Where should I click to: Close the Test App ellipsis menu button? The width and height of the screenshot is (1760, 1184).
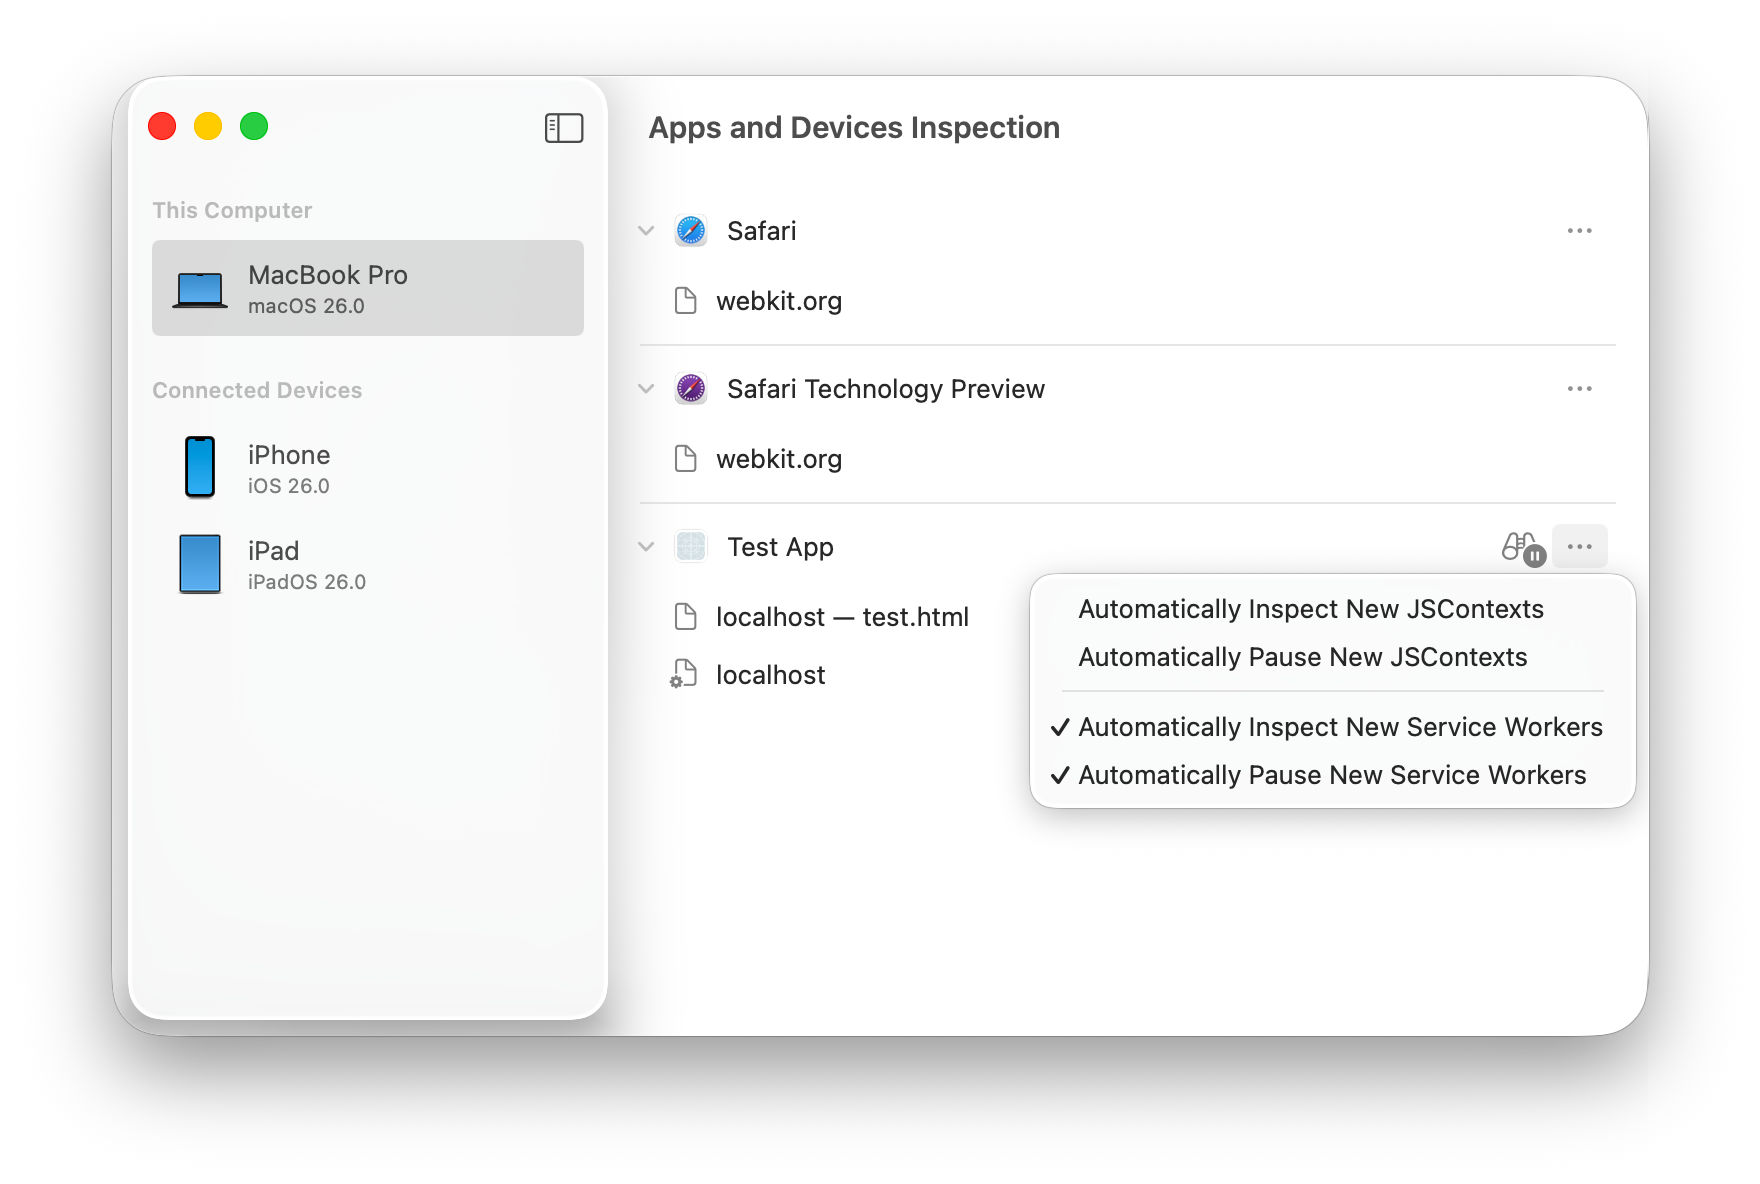(1580, 547)
